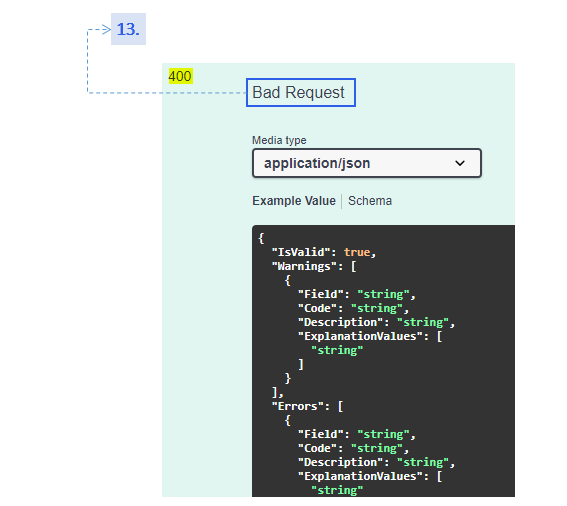Click "ExplanationValues" key under Errors
Image resolution: width=567 pixels, height=506 pixels.
point(360,476)
